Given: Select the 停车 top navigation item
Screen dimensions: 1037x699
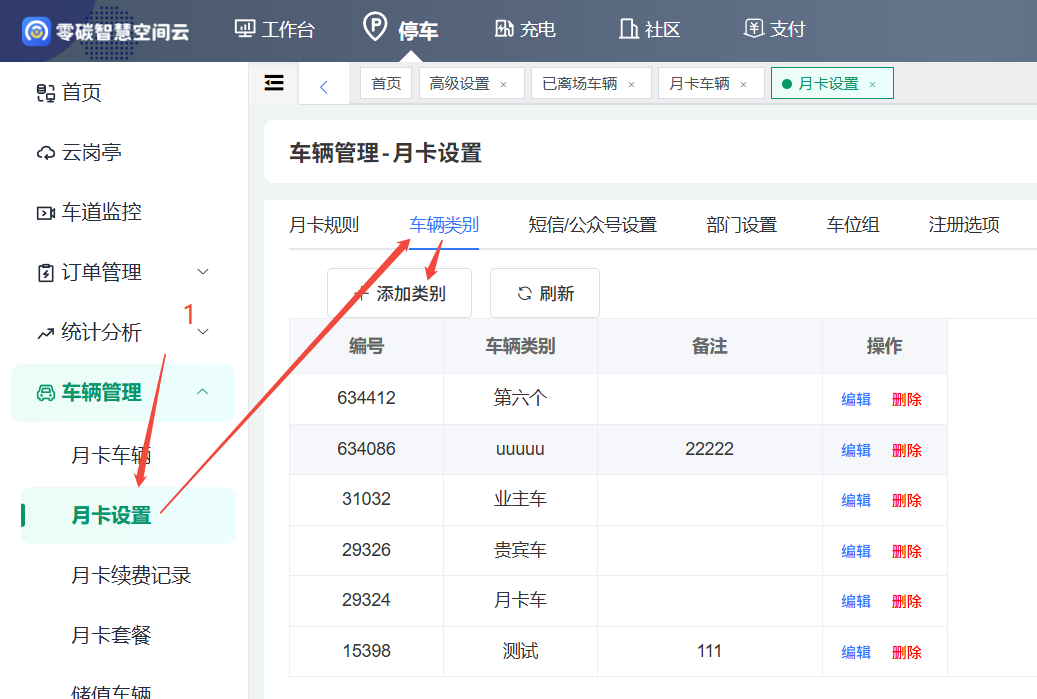Looking at the screenshot, I should coord(400,29).
